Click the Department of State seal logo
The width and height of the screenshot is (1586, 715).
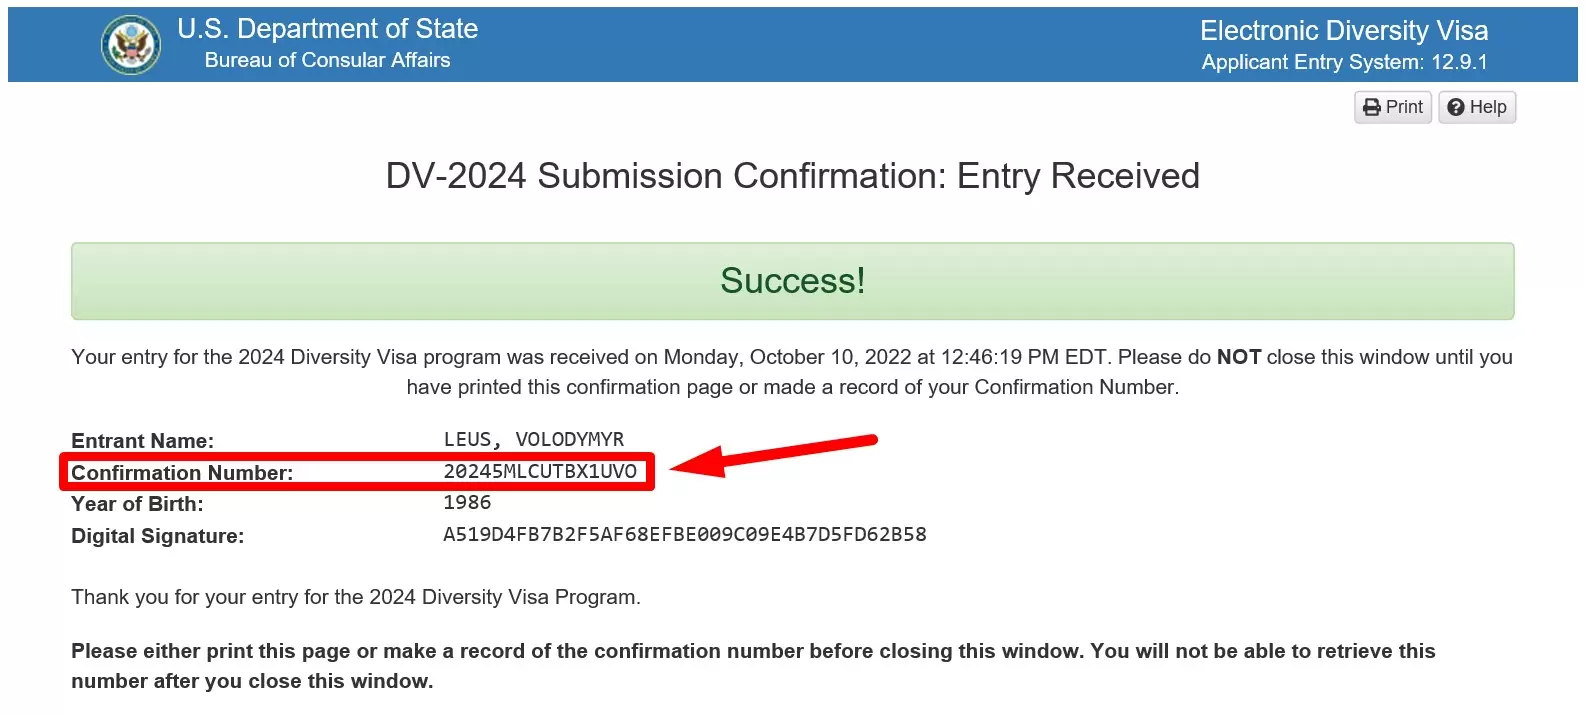pos(131,45)
